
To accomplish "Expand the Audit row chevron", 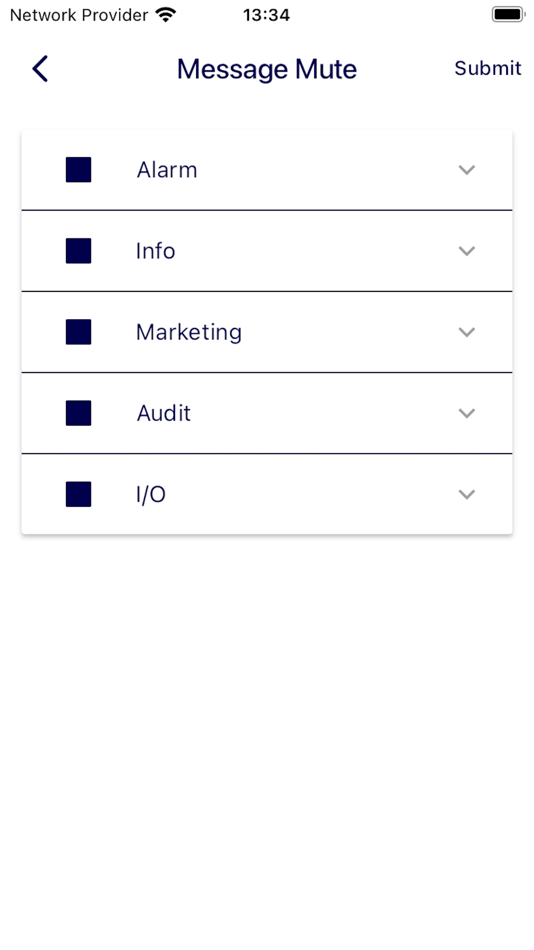I will pyautogui.click(x=466, y=413).
